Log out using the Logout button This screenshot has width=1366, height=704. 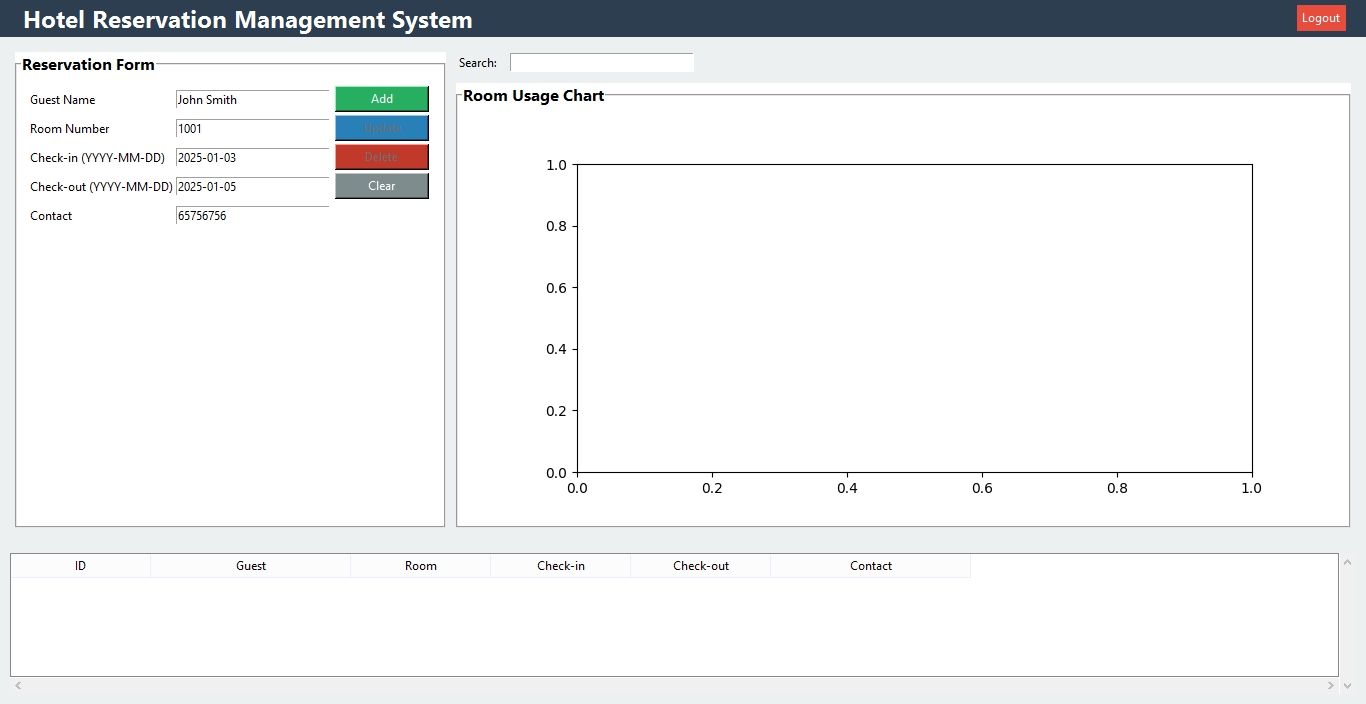[x=1320, y=18]
